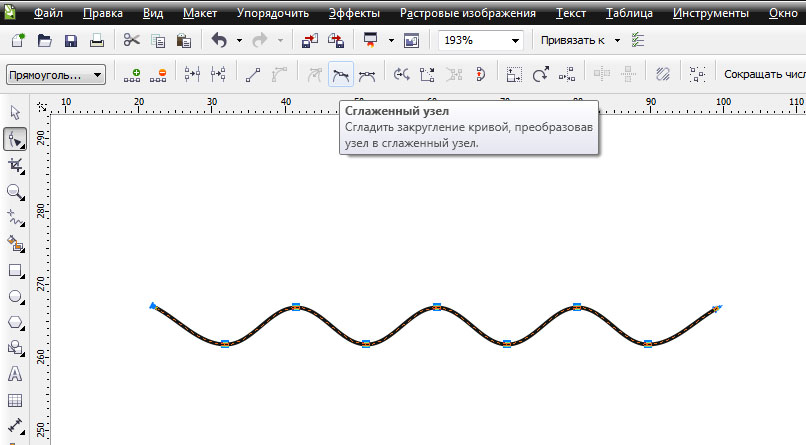Click the Open folder icon
The image size is (806, 445).
tap(45, 40)
